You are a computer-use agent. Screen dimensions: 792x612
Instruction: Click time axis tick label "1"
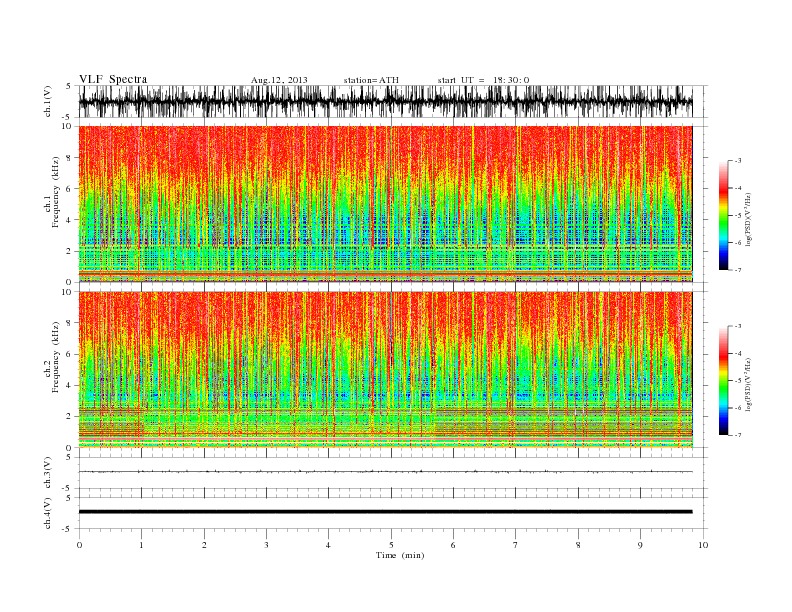coord(141,545)
